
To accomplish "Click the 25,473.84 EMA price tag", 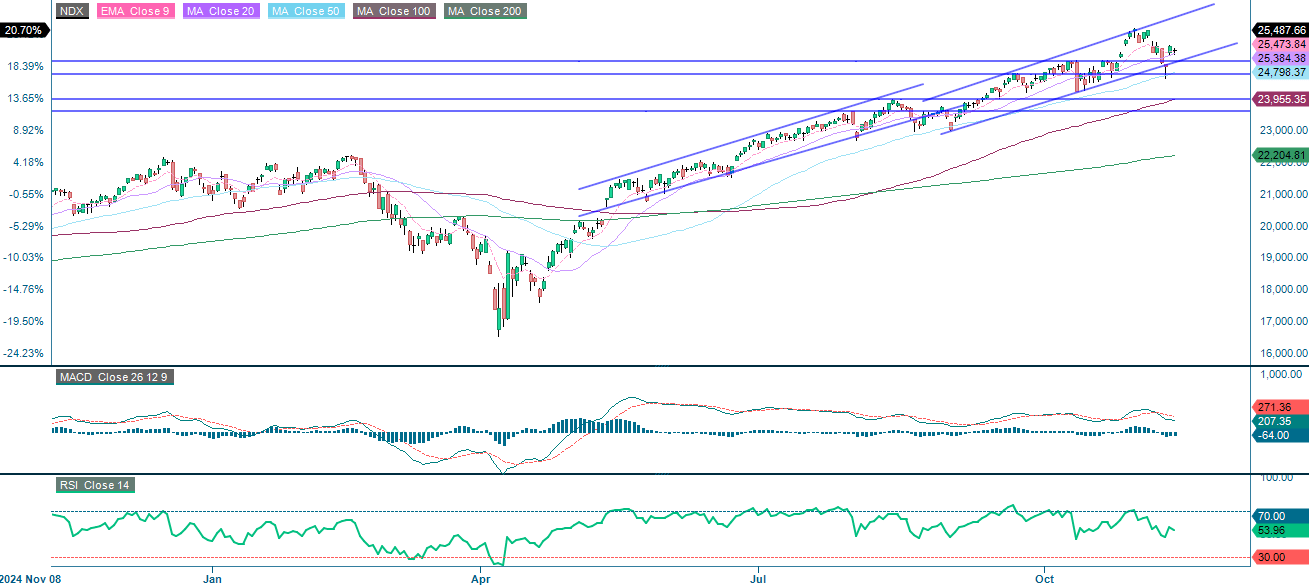I will 1280,45.
